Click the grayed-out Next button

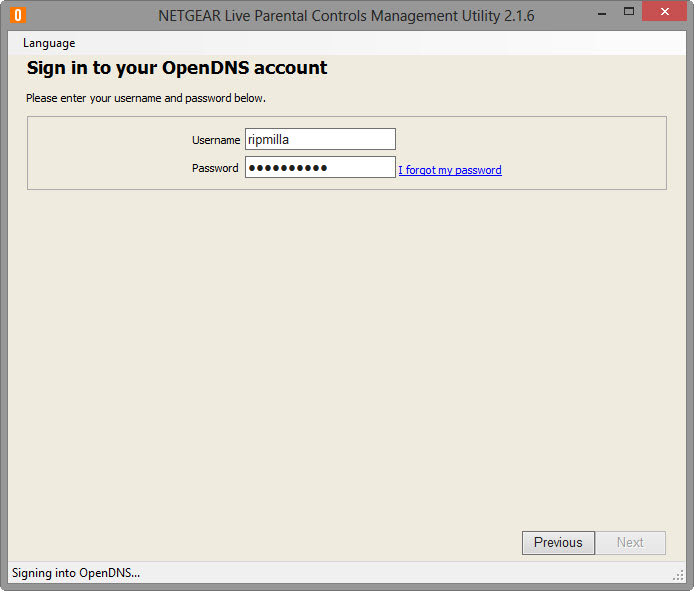(x=630, y=543)
